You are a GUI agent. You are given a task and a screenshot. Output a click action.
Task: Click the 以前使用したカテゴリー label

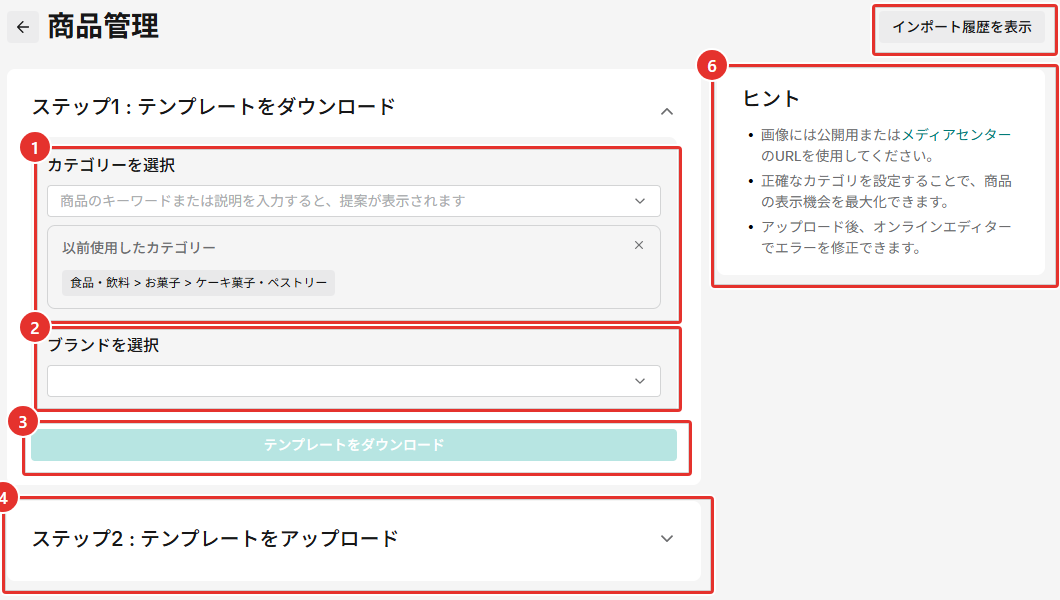click(x=139, y=248)
